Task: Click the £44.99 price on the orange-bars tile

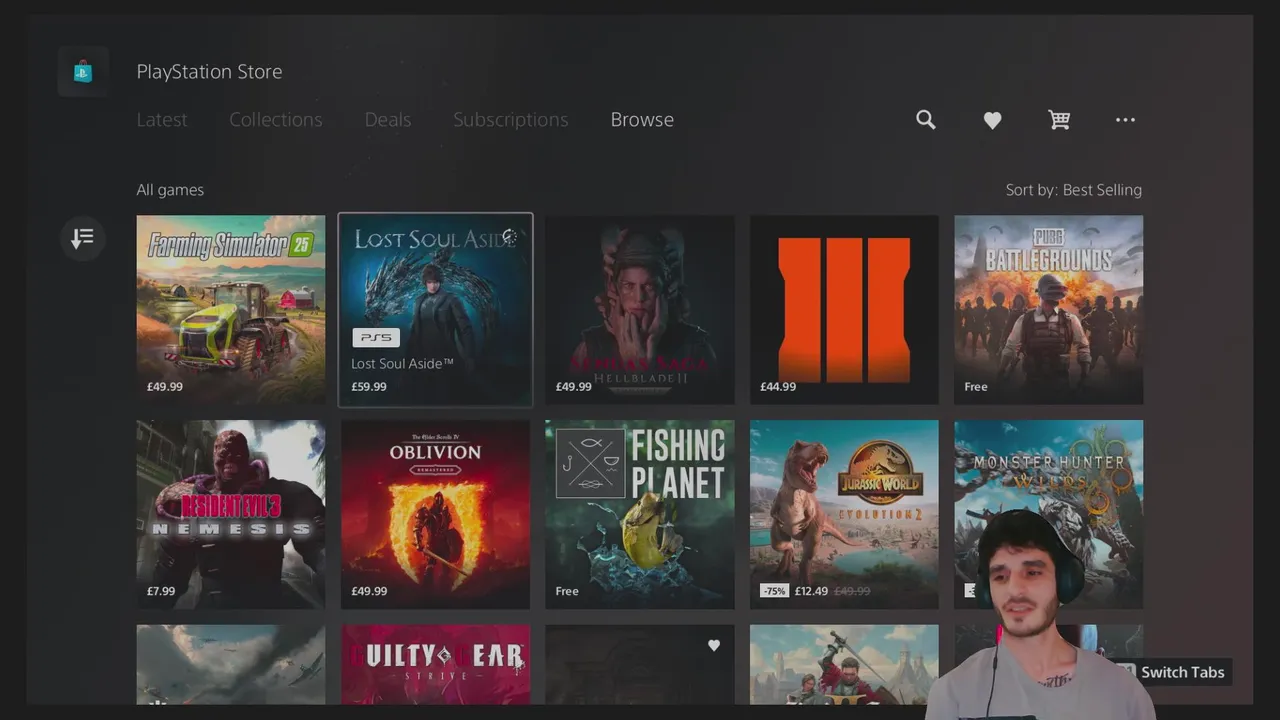Action: 778,387
